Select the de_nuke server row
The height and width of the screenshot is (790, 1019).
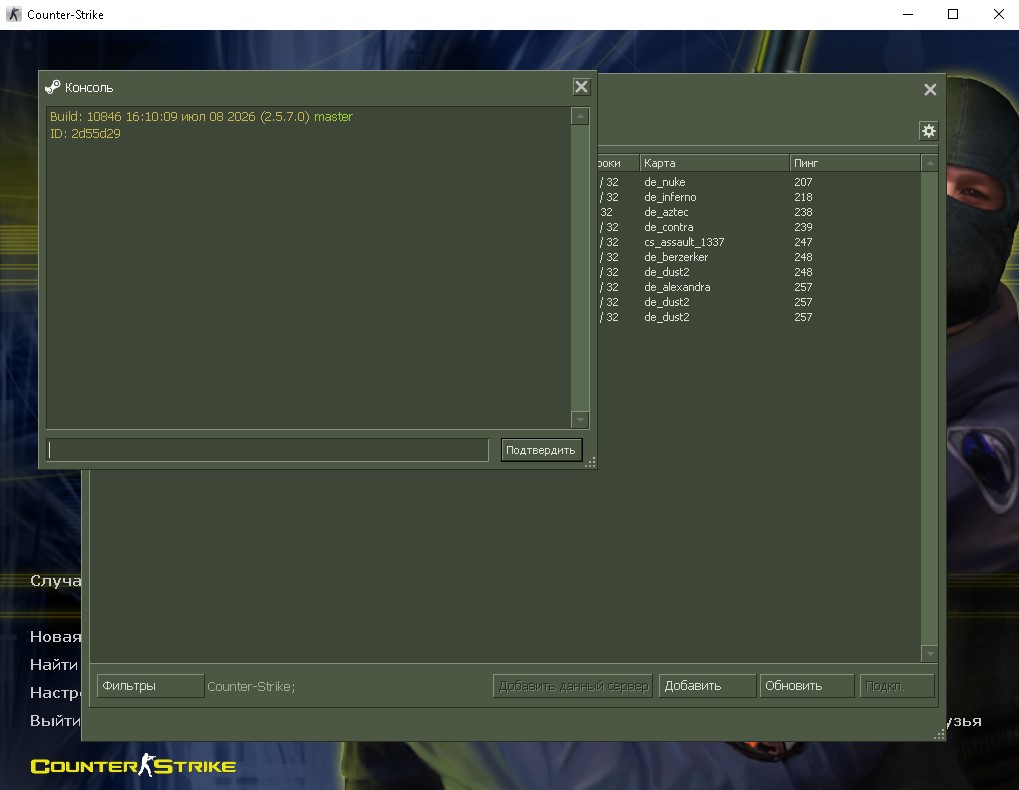point(758,182)
